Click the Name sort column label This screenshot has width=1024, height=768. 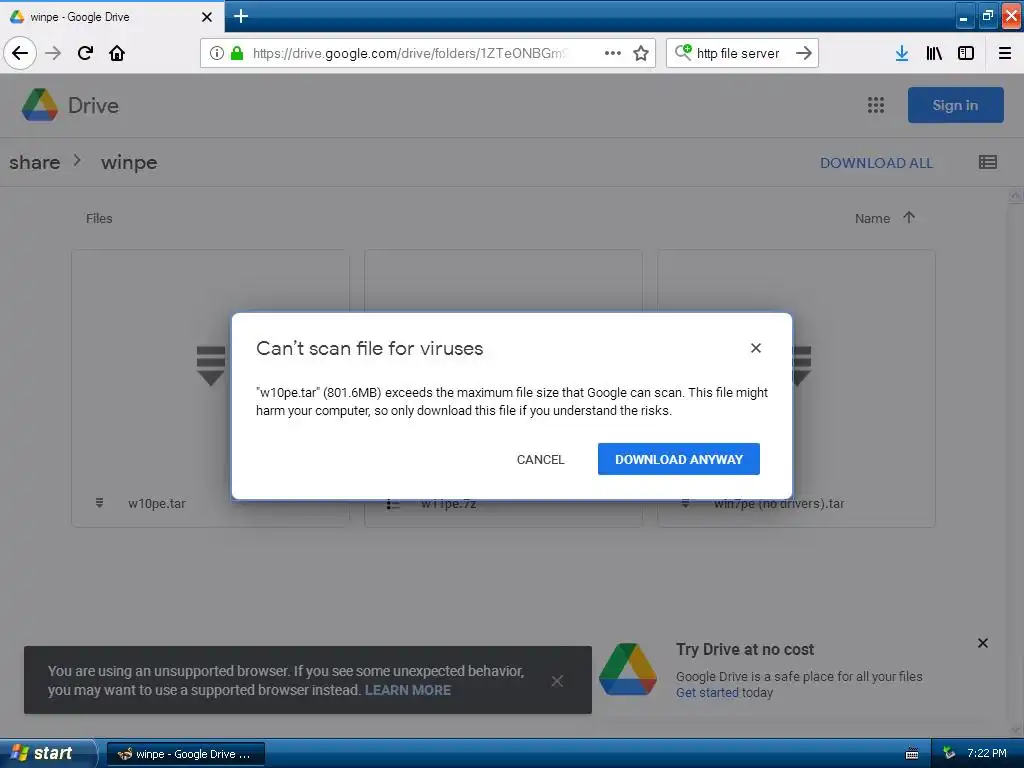coord(872,219)
